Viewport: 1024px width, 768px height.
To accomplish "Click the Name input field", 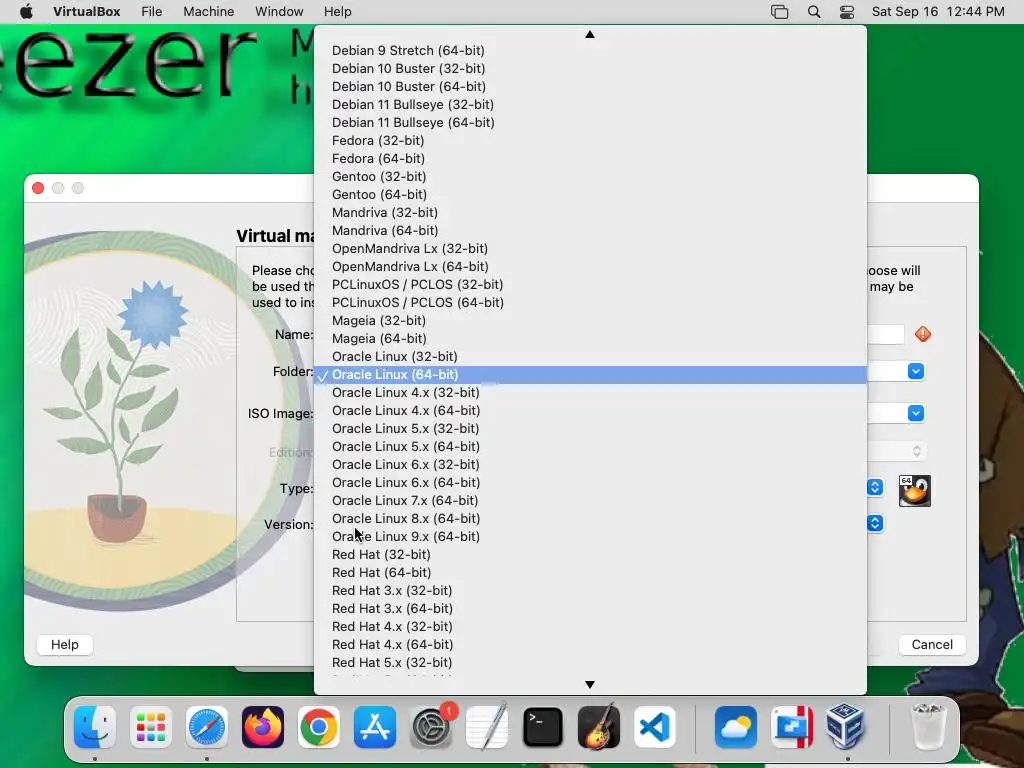I will [886, 334].
